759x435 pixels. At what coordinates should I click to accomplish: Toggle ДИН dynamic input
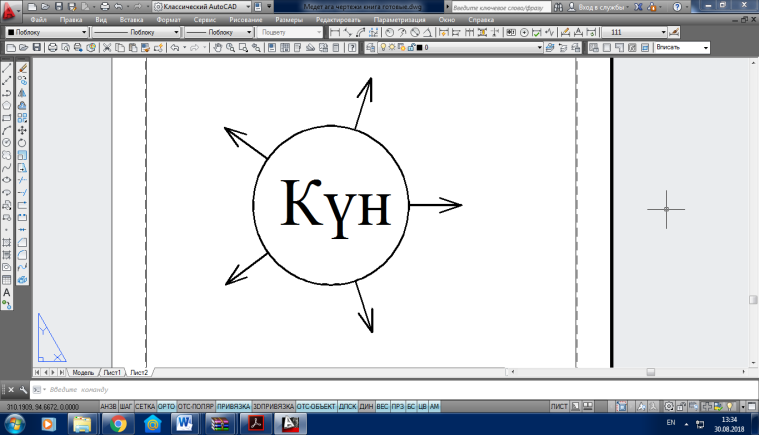pyautogui.click(x=366, y=406)
